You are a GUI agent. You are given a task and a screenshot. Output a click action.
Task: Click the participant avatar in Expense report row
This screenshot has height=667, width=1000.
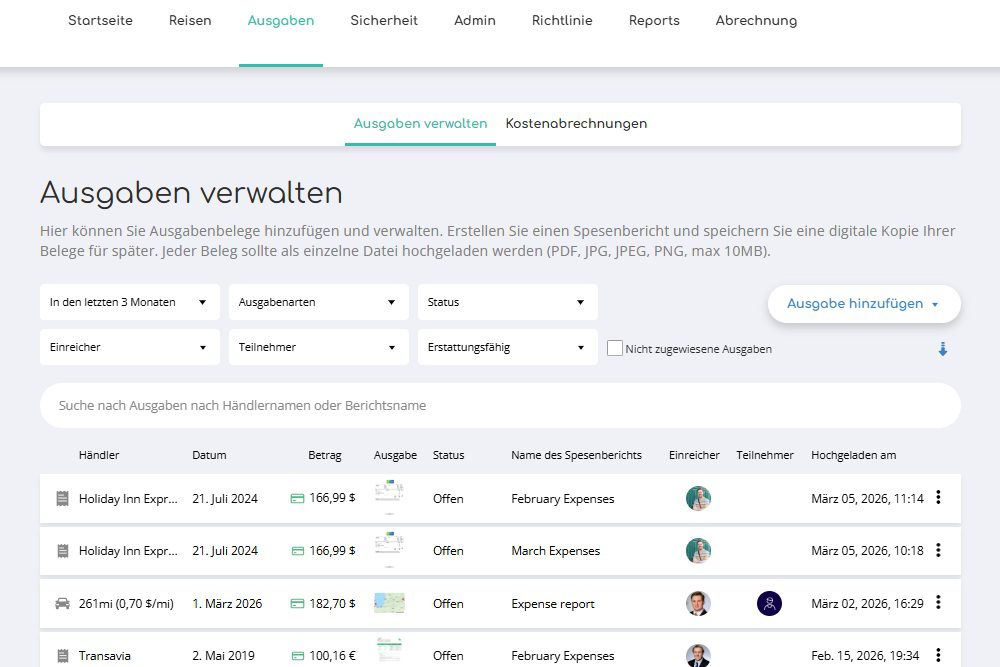pyautogui.click(x=769, y=603)
